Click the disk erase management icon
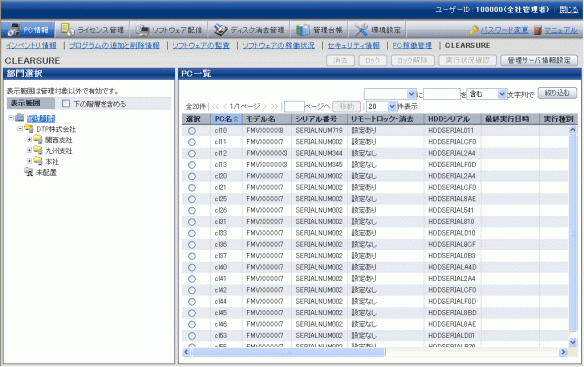The width and height of the screenshot is (584, 367). [220, 30]
